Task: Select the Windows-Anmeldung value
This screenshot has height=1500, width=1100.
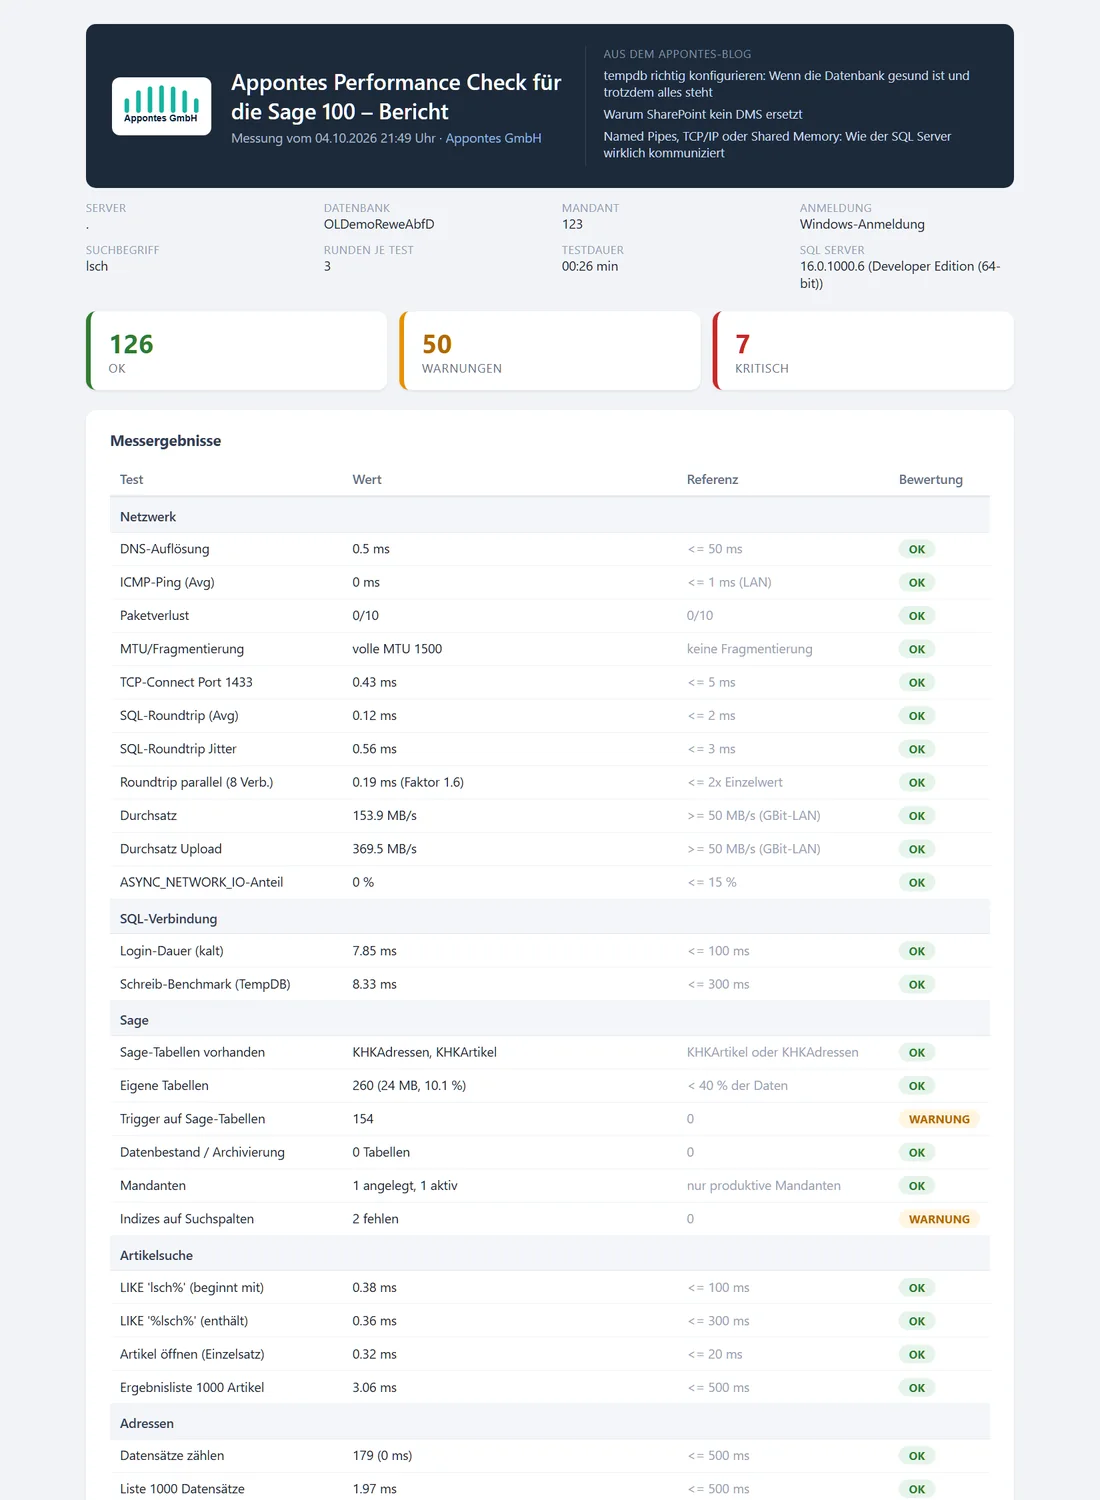Action: (x=862, y=224)
